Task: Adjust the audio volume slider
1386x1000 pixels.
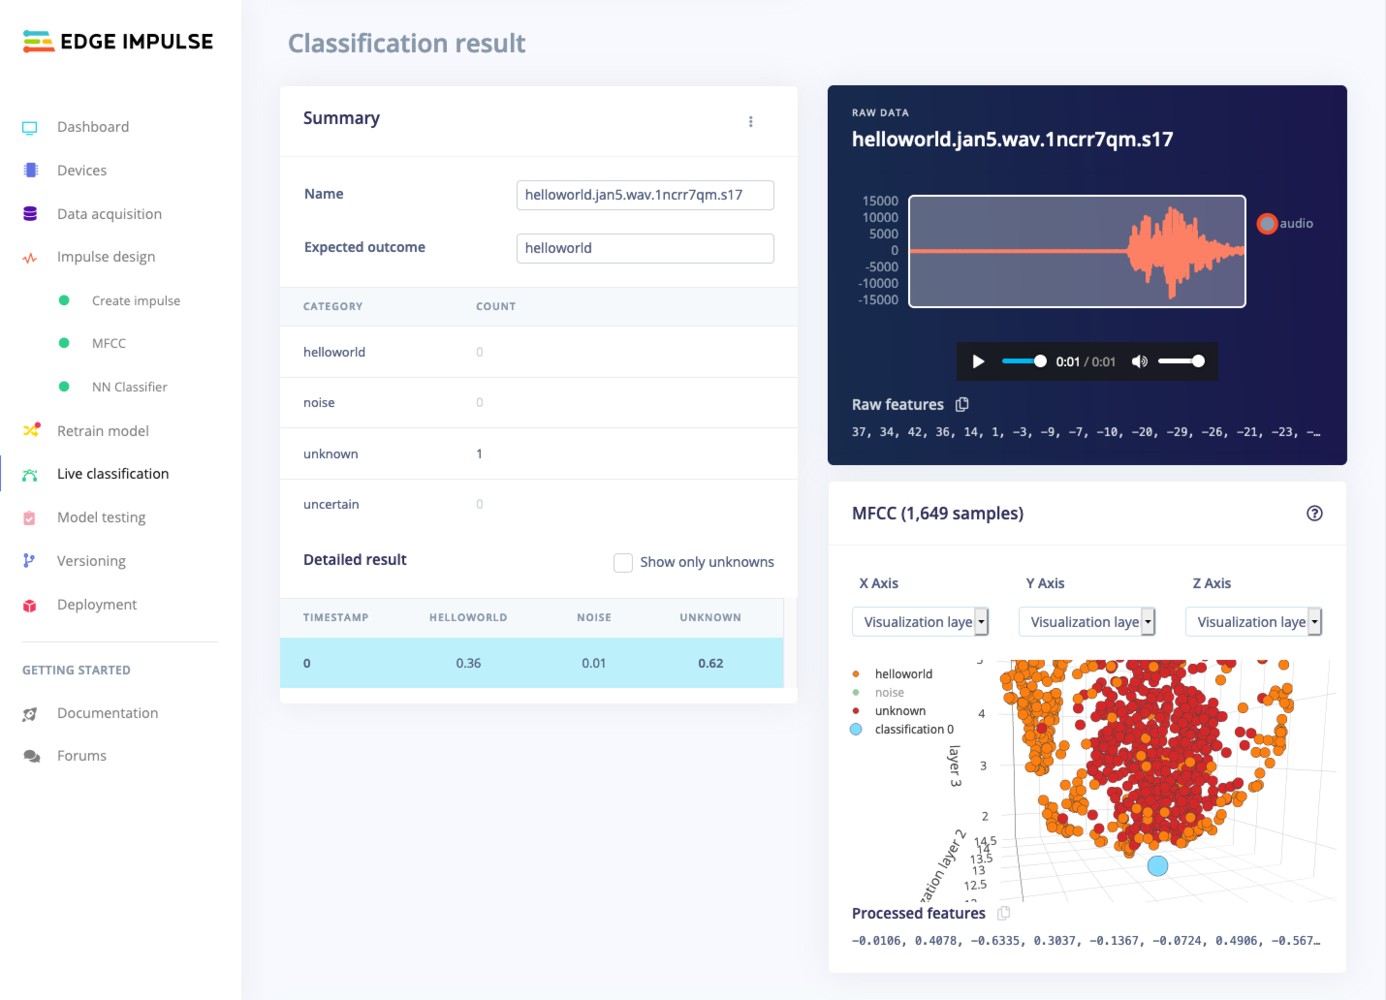Action: (1181, 361)
